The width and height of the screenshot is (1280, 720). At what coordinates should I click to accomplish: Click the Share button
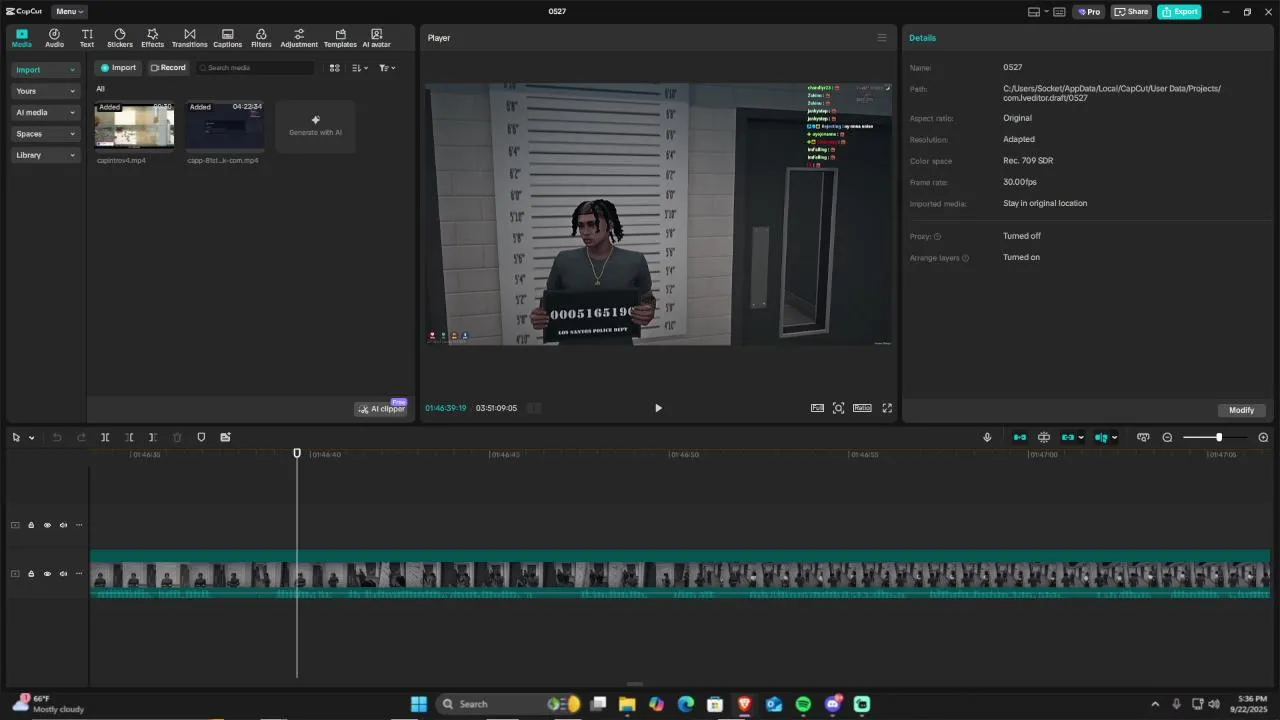tap(1131, 12)
